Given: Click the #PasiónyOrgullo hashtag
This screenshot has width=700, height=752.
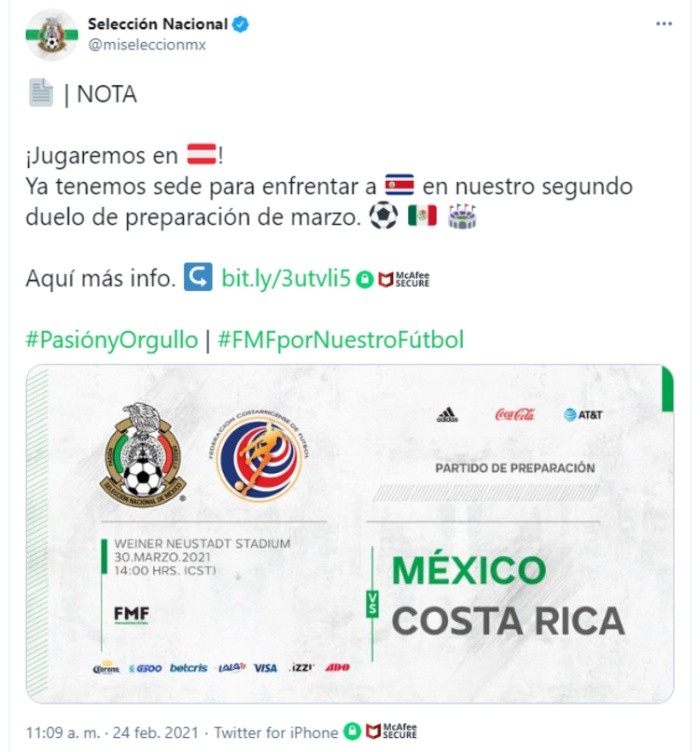Looking at the screenshot, I should (112, 340).
